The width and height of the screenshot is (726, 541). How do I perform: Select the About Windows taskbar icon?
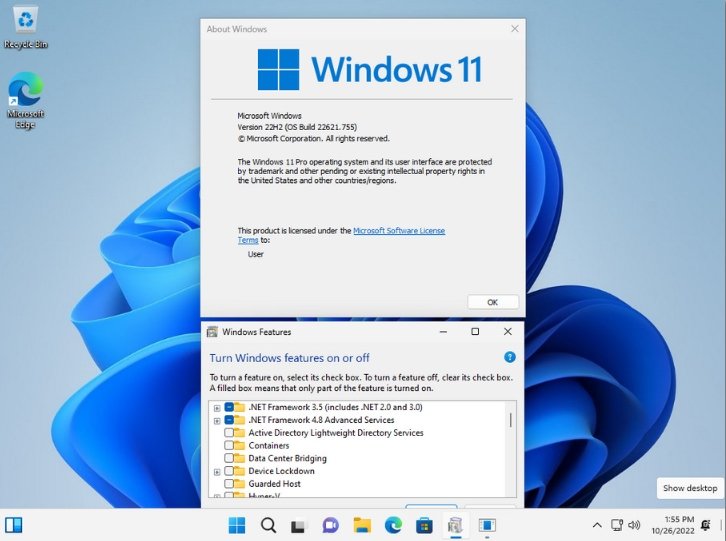pos(487,525)
